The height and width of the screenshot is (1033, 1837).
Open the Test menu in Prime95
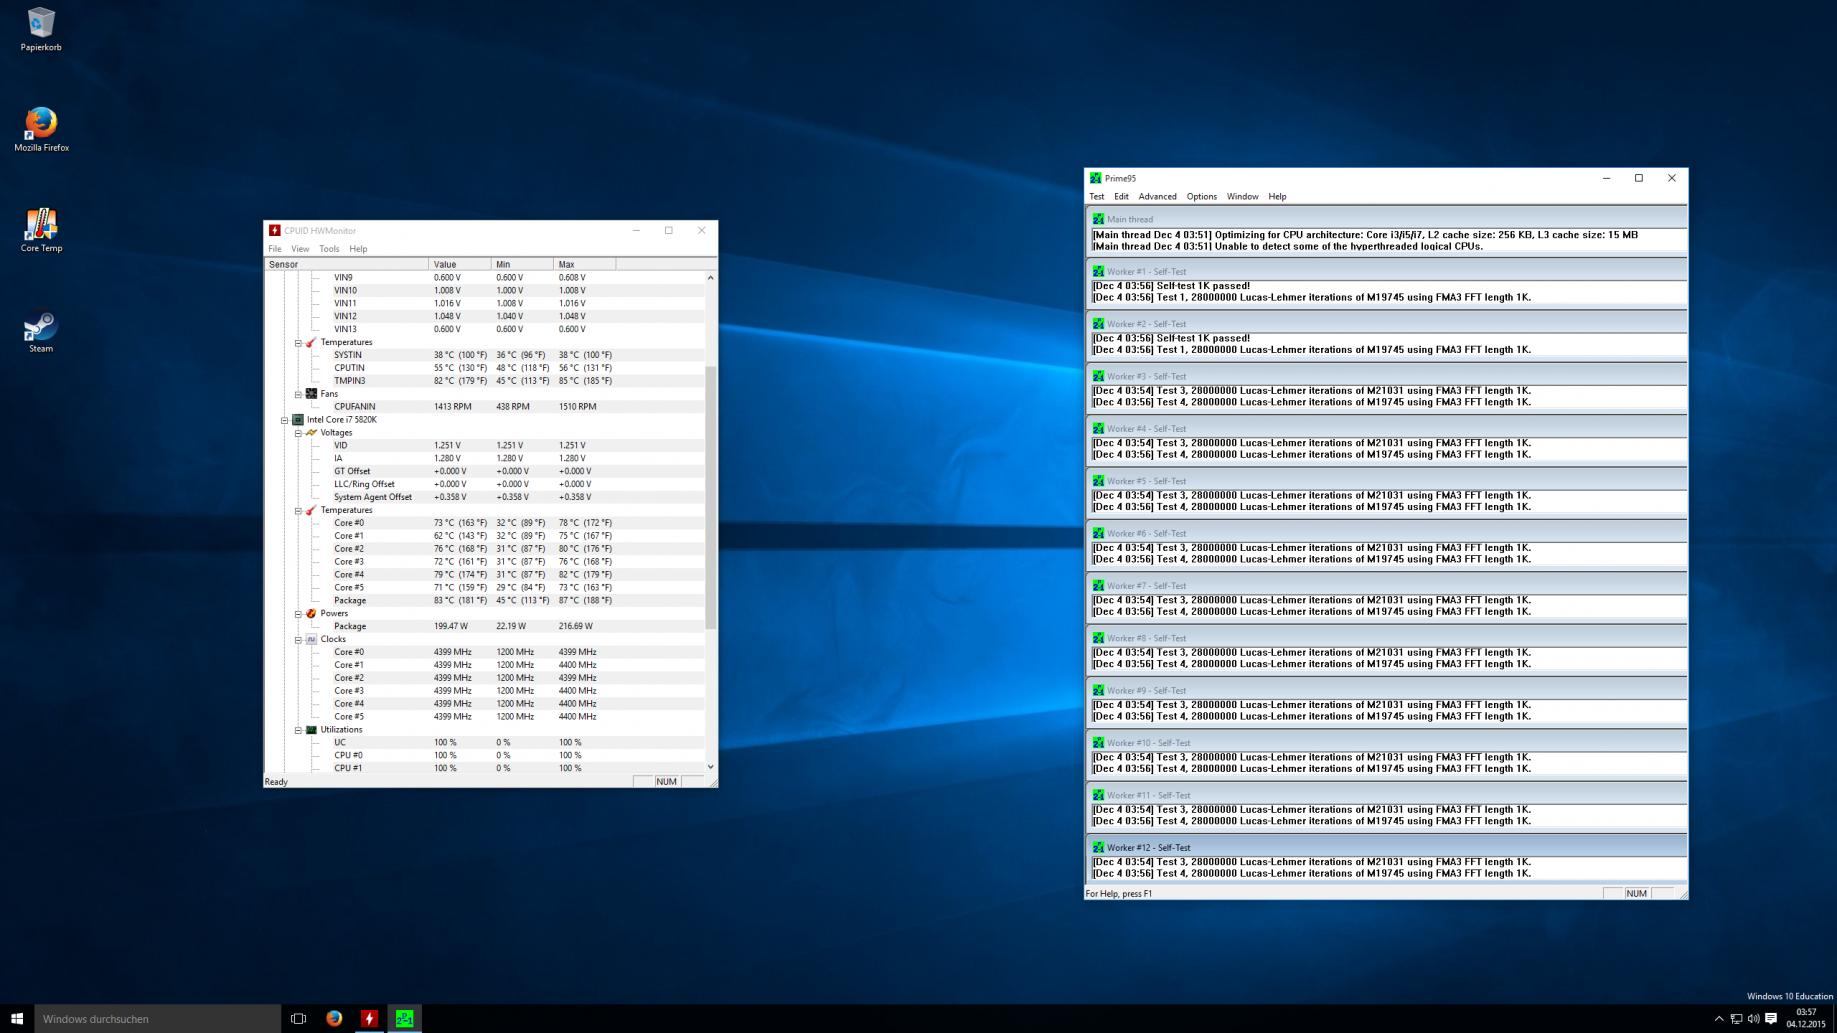tap(1097, 197)
